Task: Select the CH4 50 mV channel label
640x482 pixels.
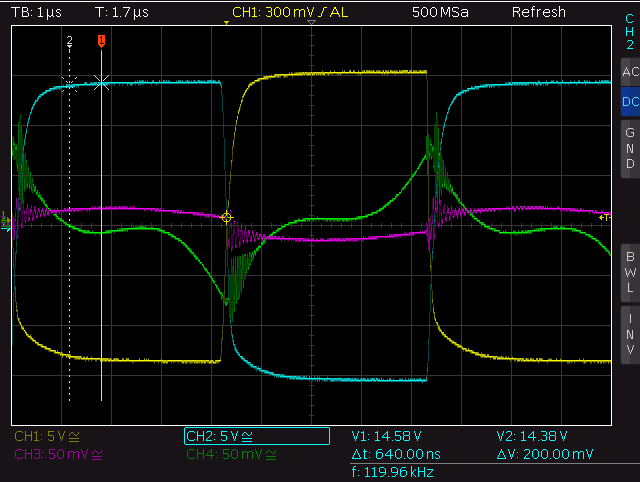Action: click(x=231, y=454)
